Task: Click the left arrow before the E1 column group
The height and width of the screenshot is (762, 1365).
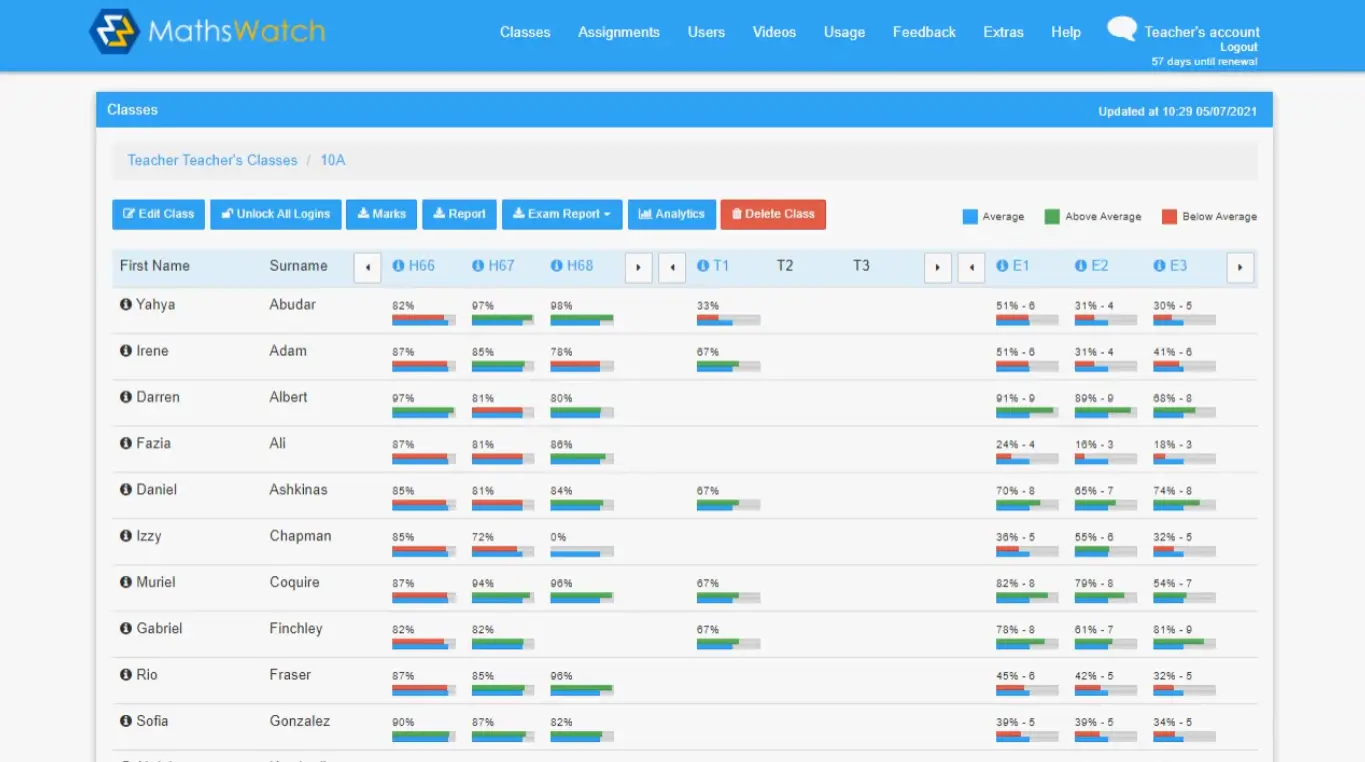Action: (x=970, y=267)
